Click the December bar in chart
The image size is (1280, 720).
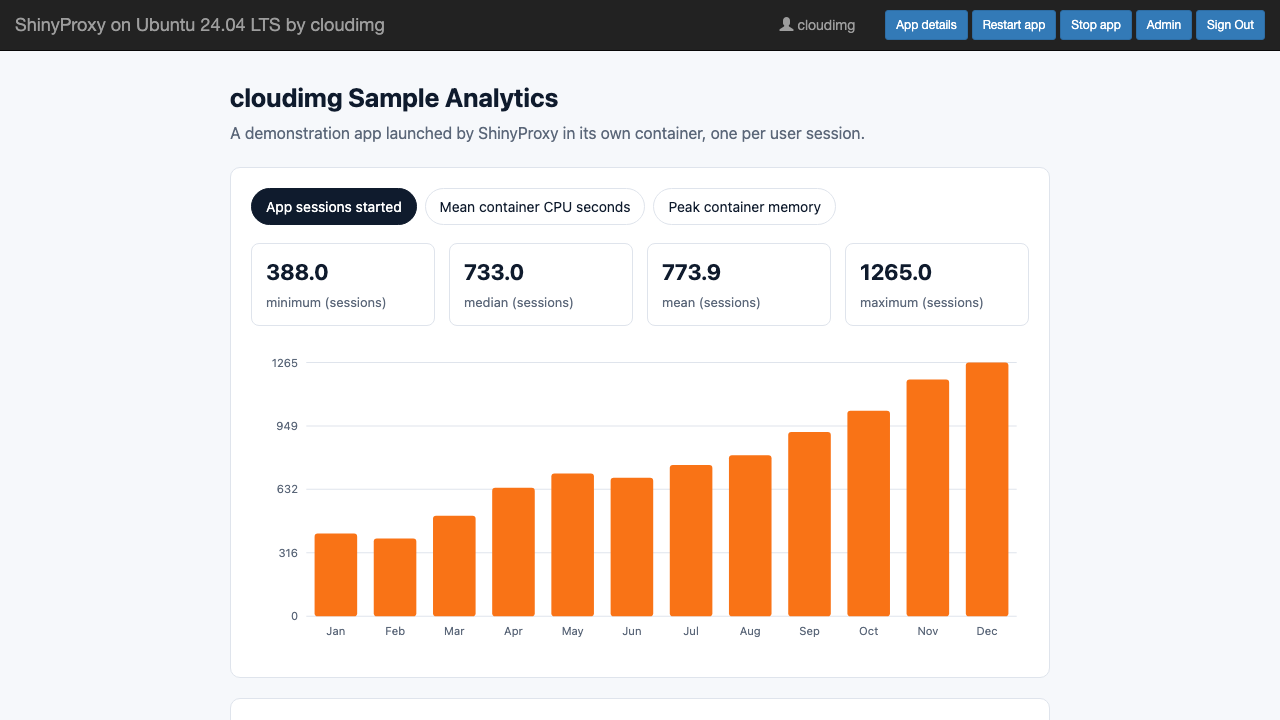click(x=987, y=489)
